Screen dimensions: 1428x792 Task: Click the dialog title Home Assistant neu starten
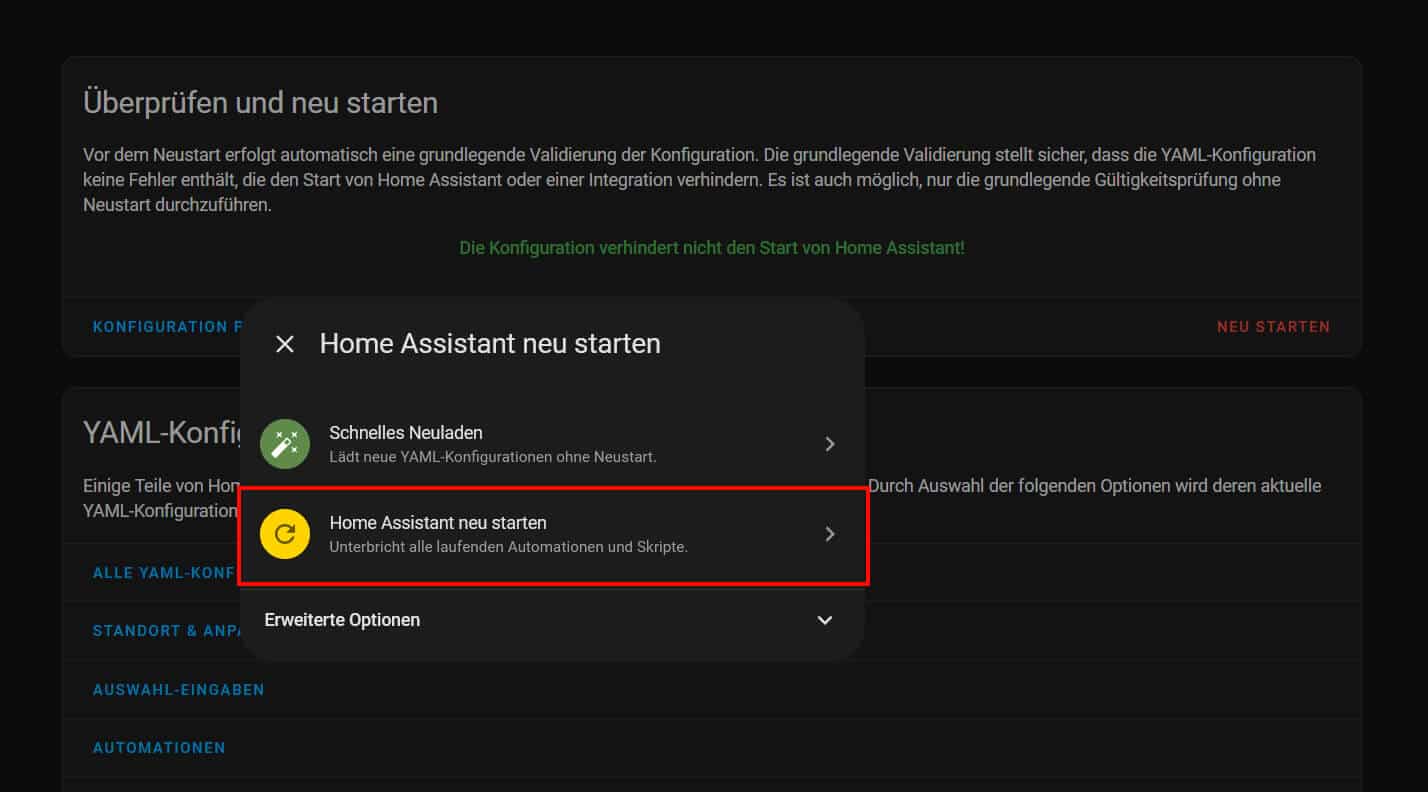coord(490,344)
